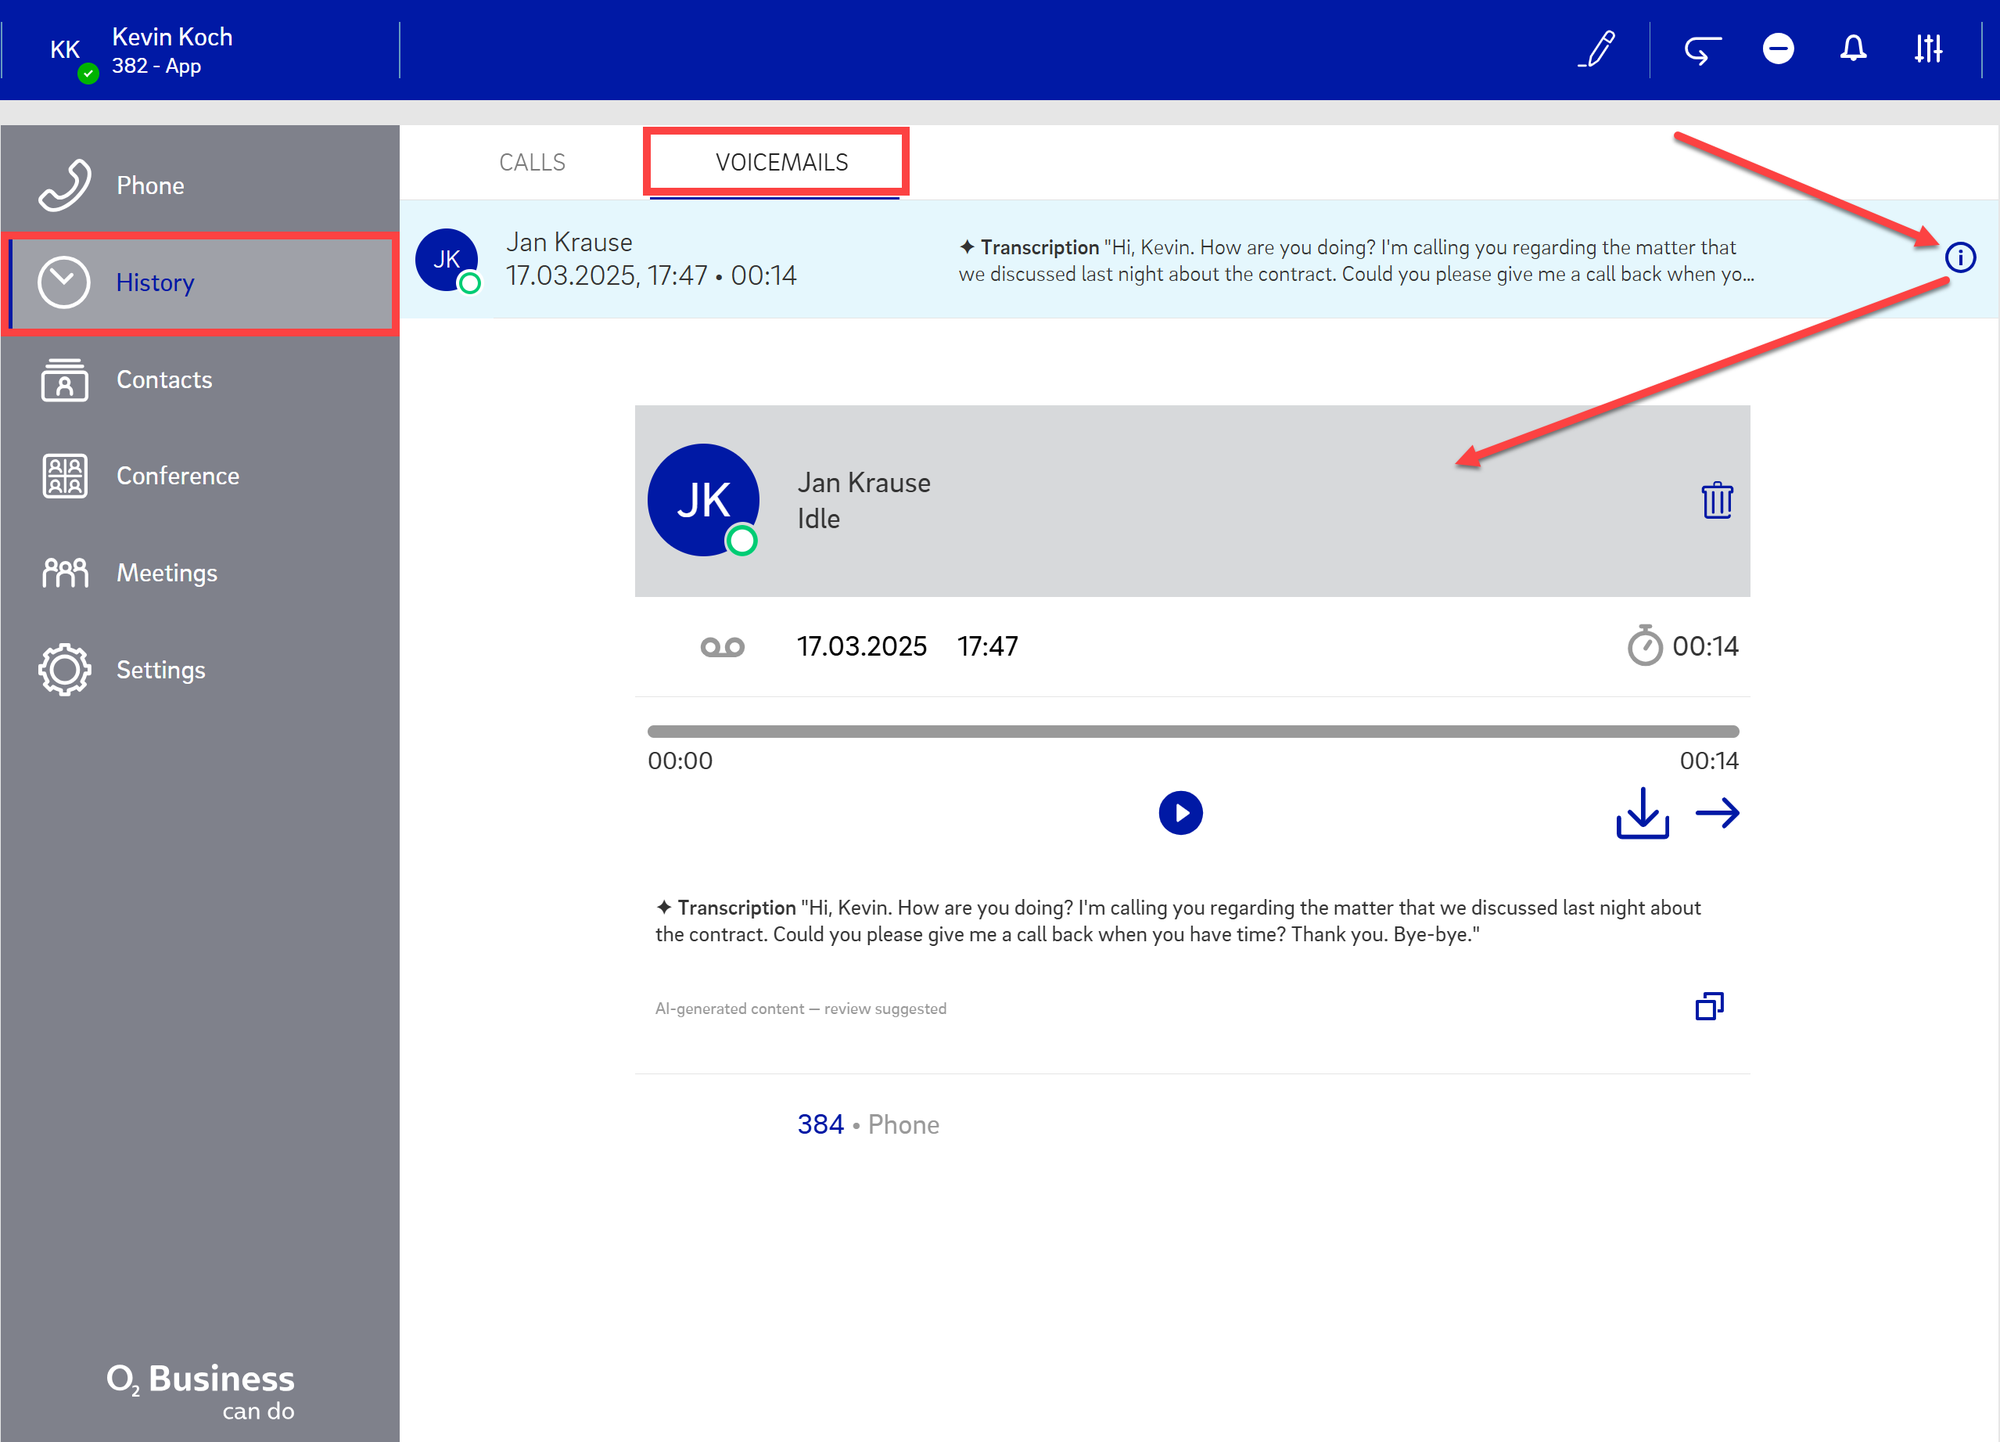Image resolution: width=2000 pixels, height=1442 pixels.
Task: Forward voicemail with right arrow icon
Action: [x=1718, y=813]
